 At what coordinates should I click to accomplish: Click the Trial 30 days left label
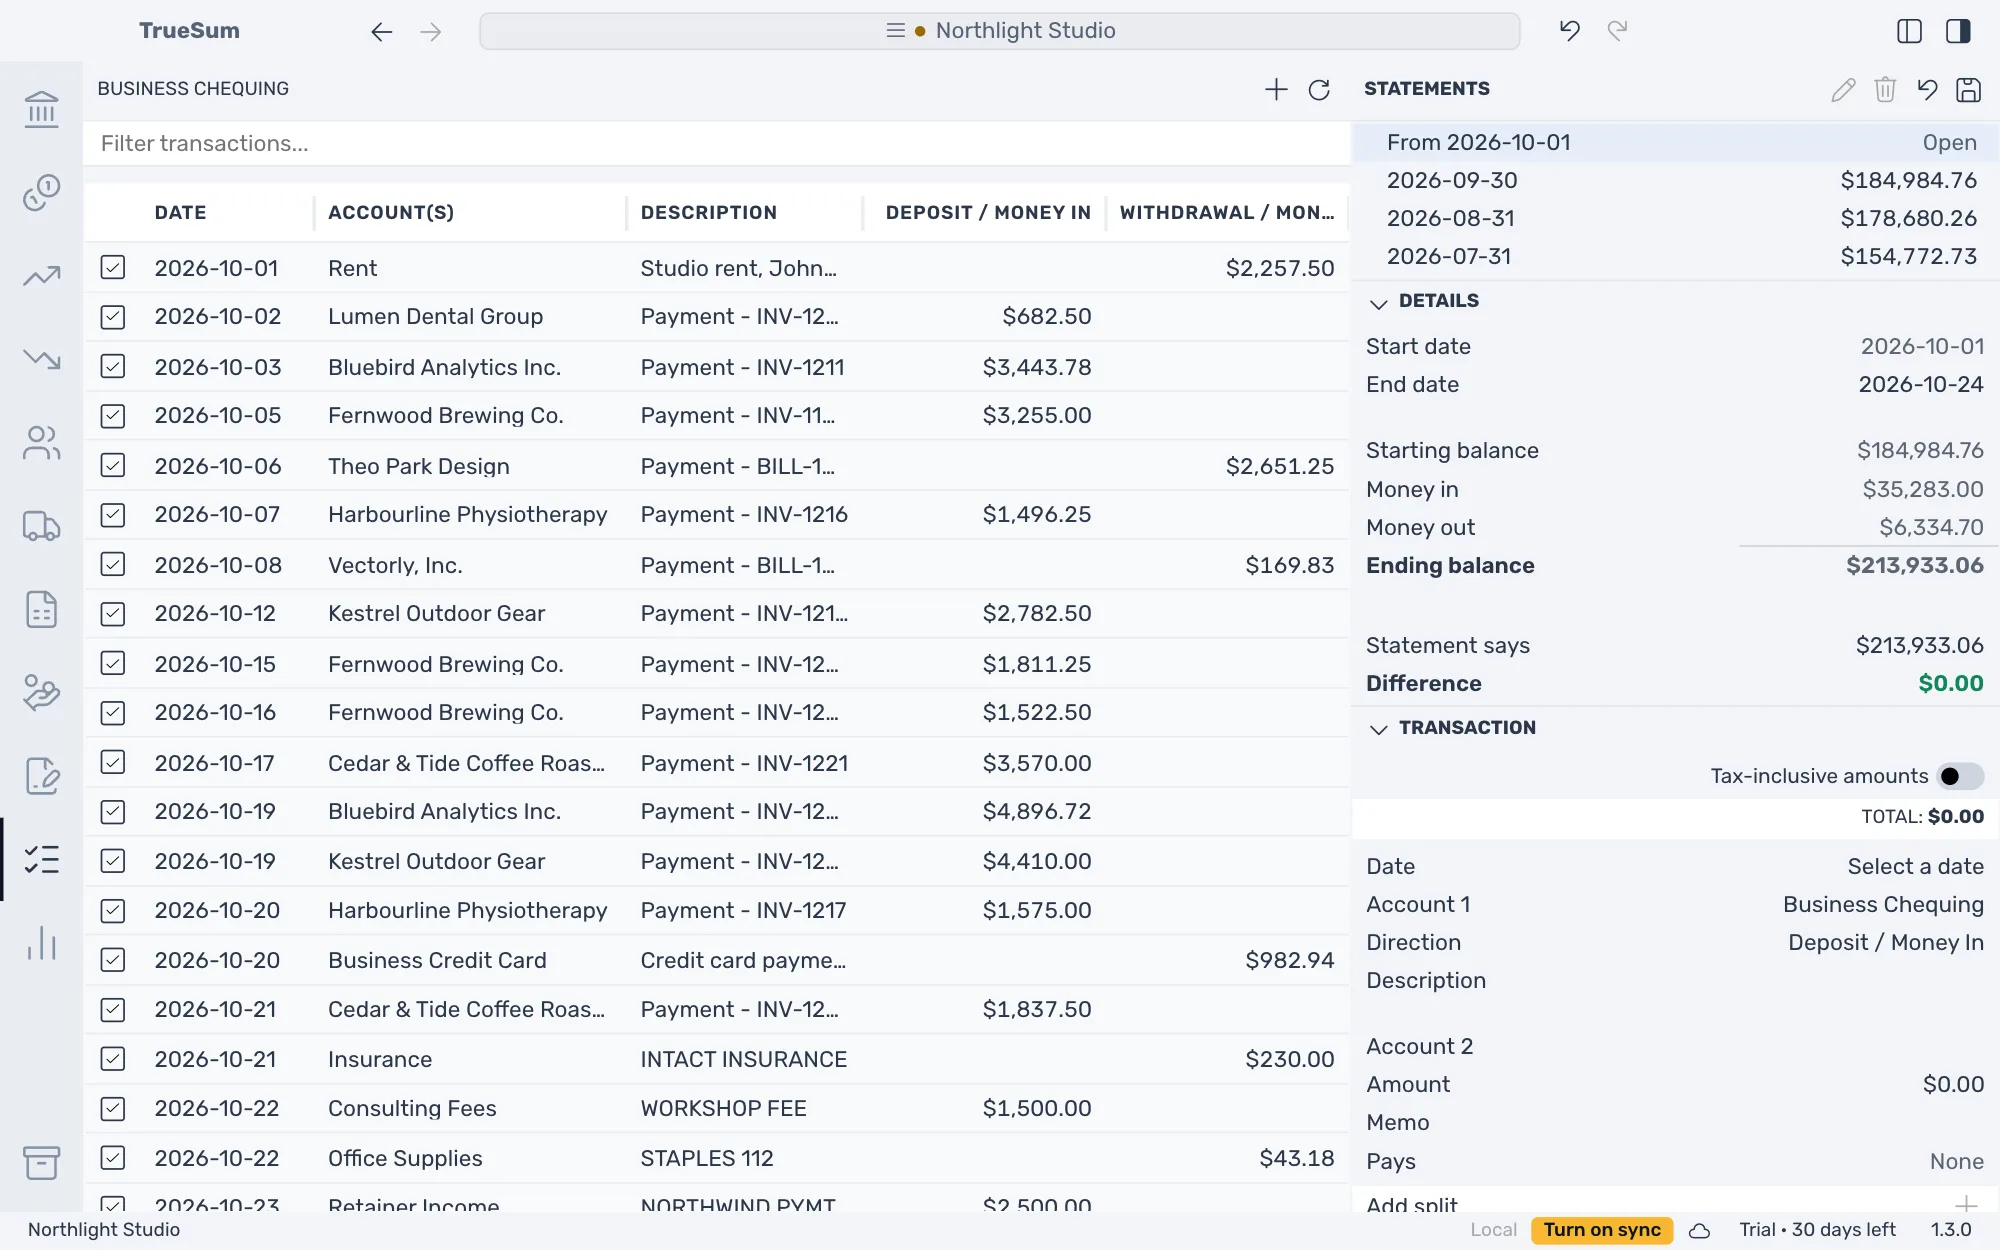coord(1817,1230)
